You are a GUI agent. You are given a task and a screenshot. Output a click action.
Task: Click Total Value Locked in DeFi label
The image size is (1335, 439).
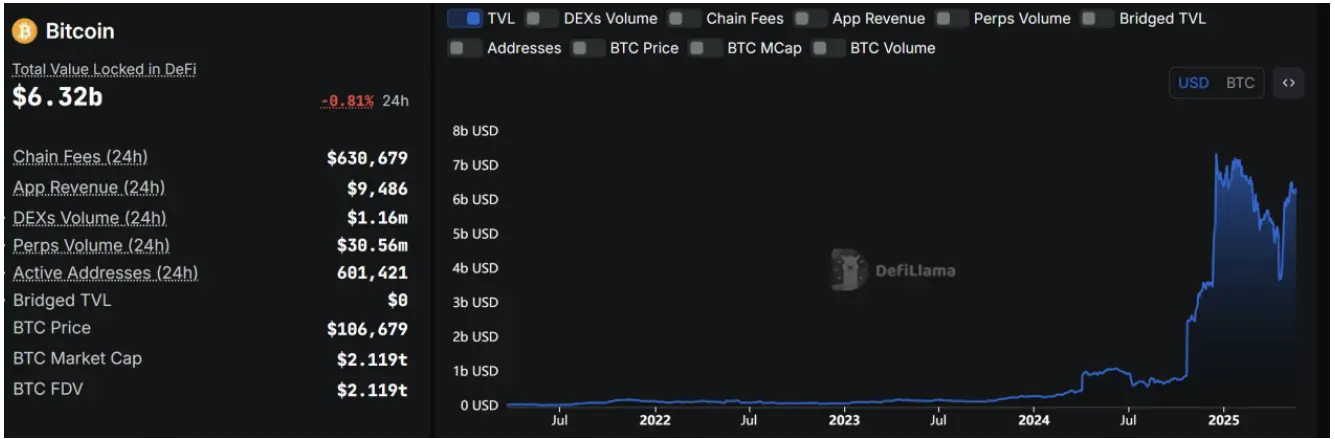pyautogui.click(x=104, y=70)
